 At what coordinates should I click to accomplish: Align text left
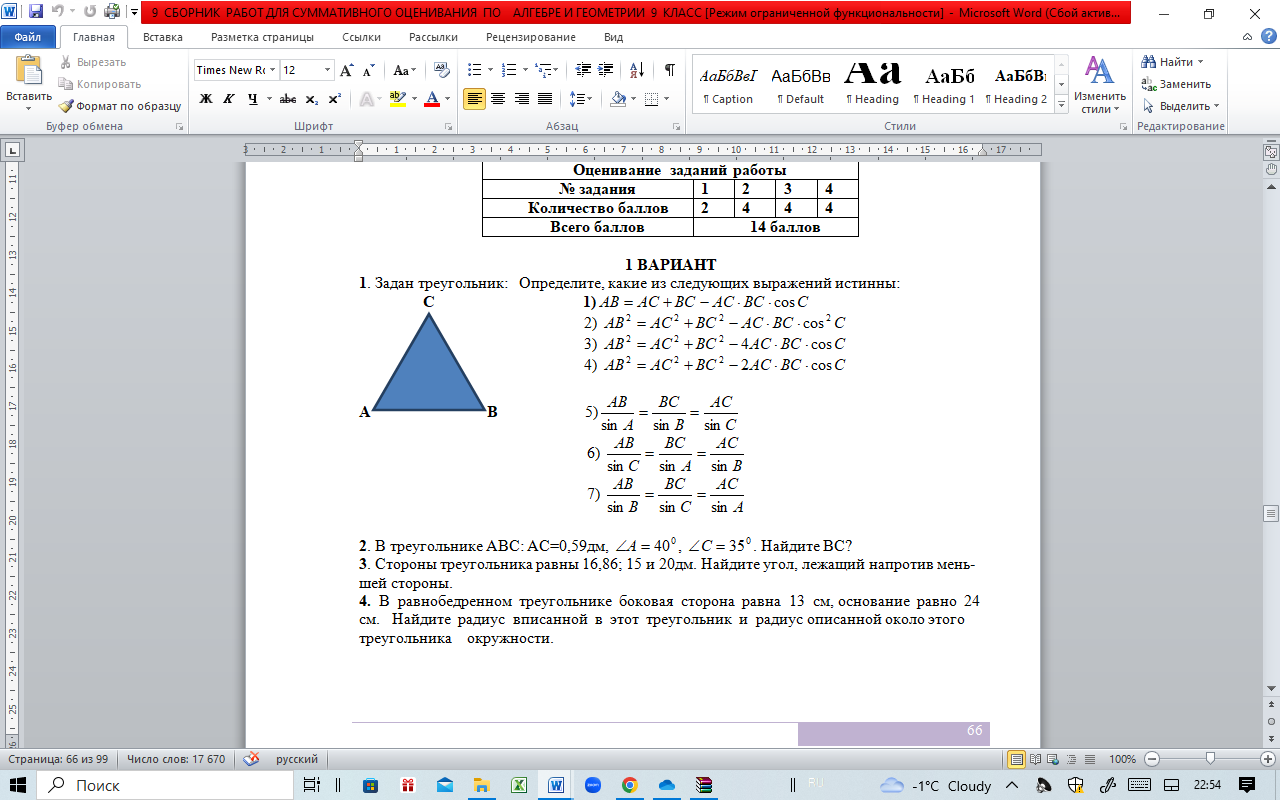[x=474, y=99]
